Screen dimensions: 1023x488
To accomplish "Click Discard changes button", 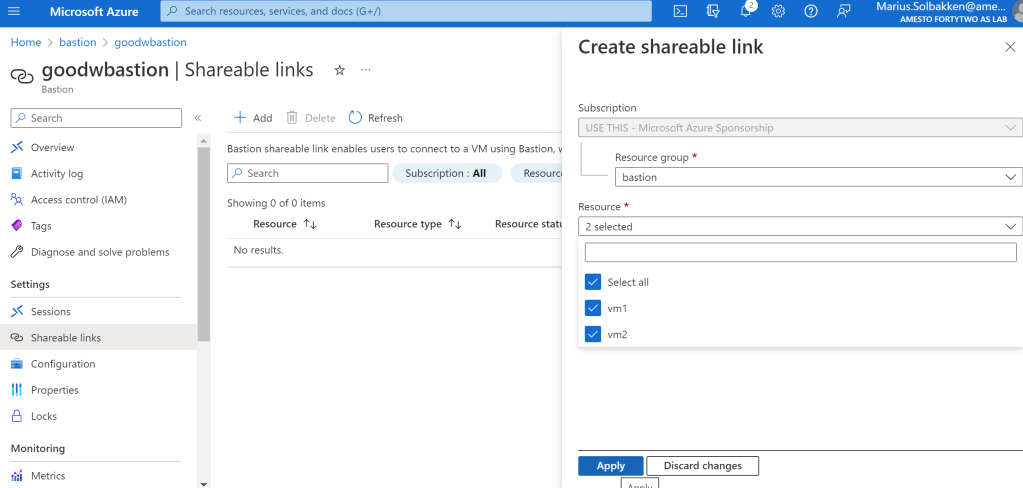I will (x=702, y=466).
